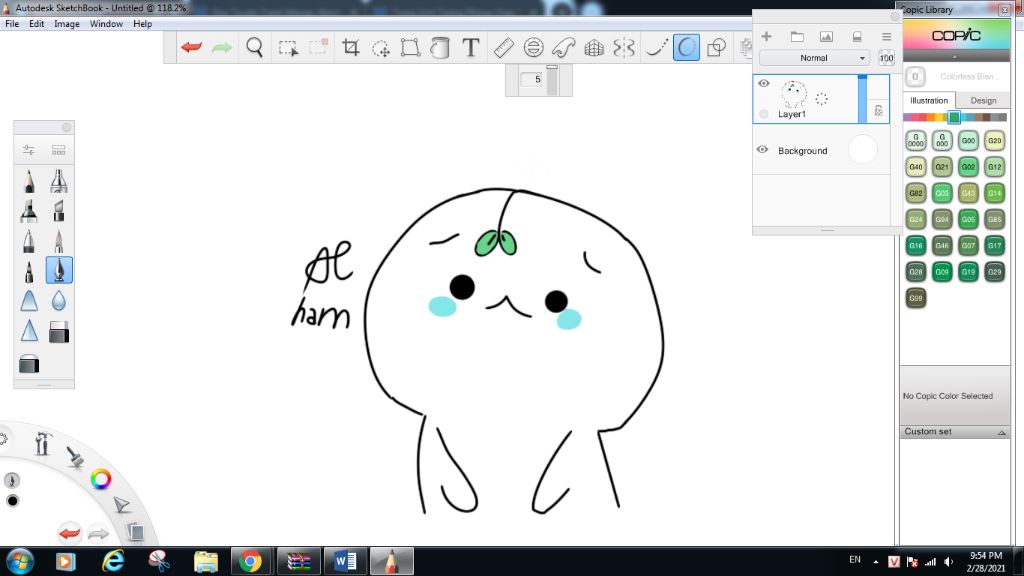Image resolution: width=1024 pixels, height=576 pixels.
Task: Choose the Marker brush in brush palette
Action: (x=29, y=211)
